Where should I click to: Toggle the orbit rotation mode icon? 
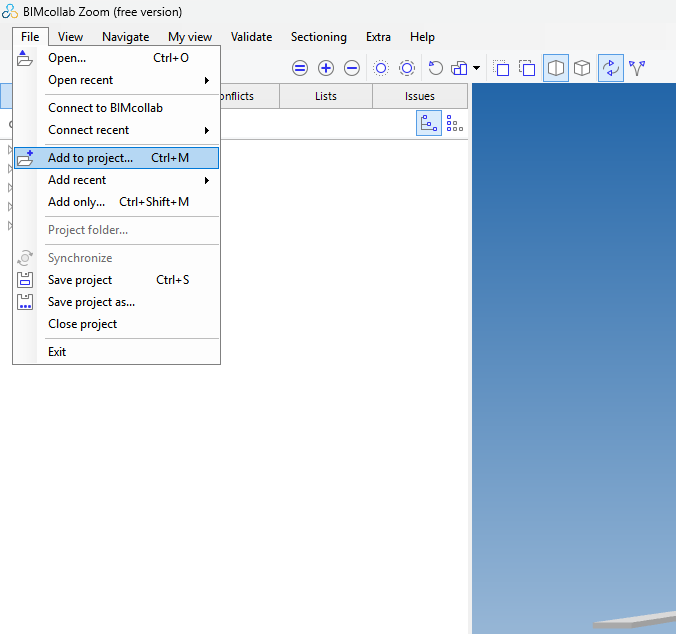pos(610,68)
